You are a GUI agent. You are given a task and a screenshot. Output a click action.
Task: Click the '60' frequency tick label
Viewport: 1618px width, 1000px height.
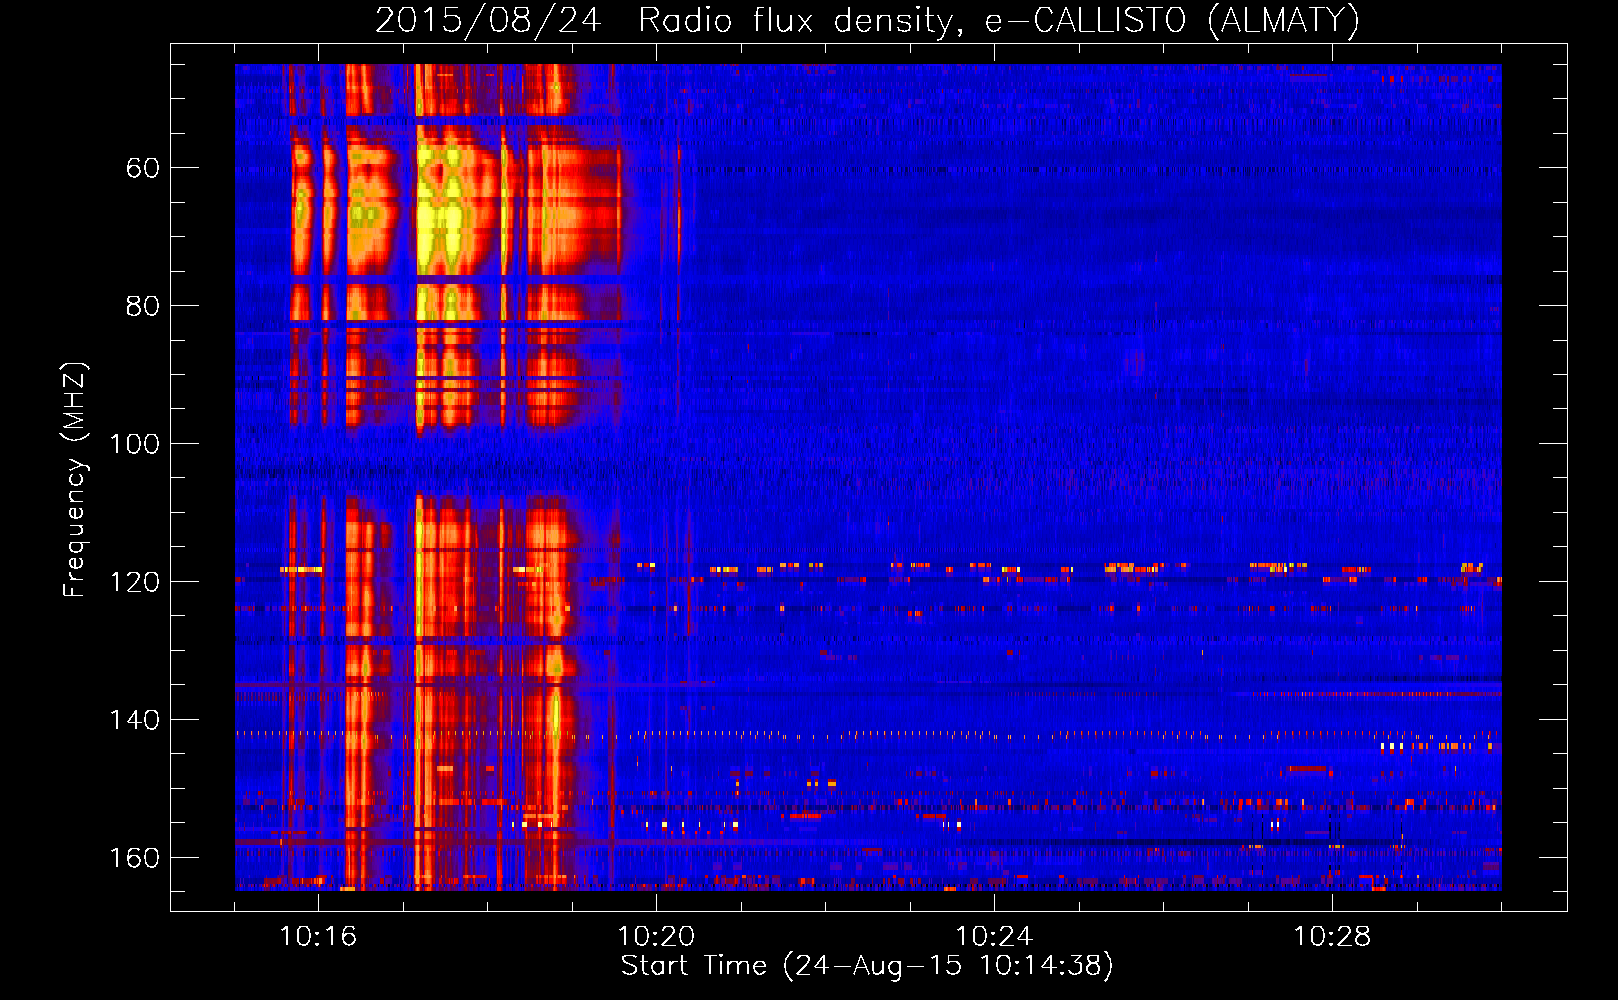tap(143, 168)
